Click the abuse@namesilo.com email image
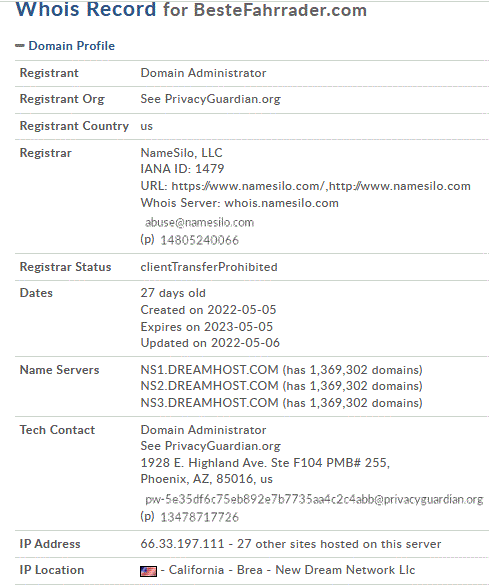489x587 pixels. 200,222
